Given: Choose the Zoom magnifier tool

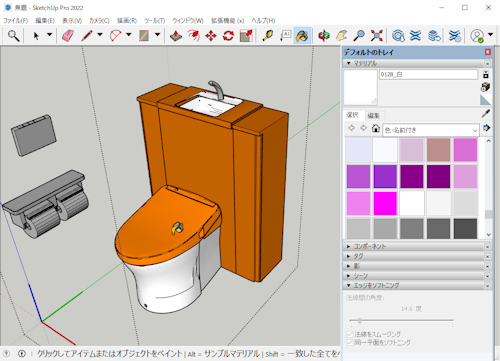Looking at the screenshot, I should pos(359,36).
